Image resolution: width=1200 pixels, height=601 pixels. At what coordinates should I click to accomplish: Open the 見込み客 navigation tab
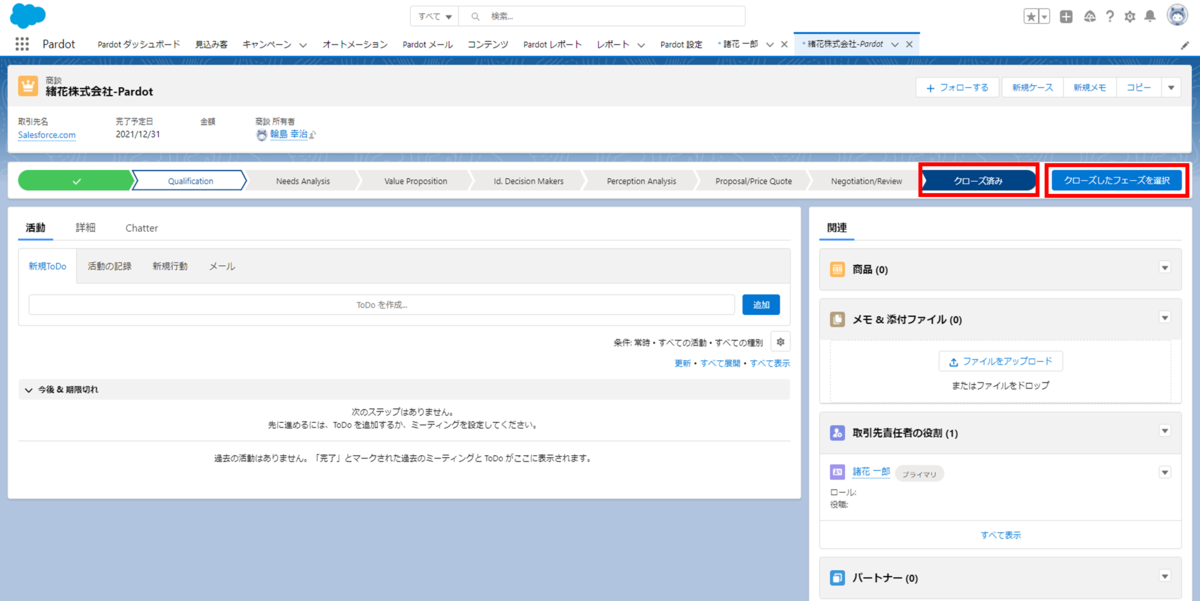[x=211, y=45]
